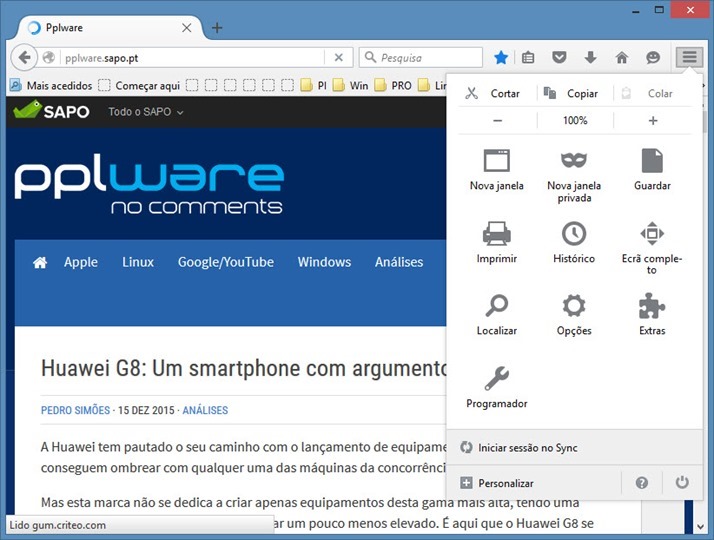The height and width of the screenshot is (540, 714).
Task: Click the hamburger menu button
Action: tap(689, 57)
